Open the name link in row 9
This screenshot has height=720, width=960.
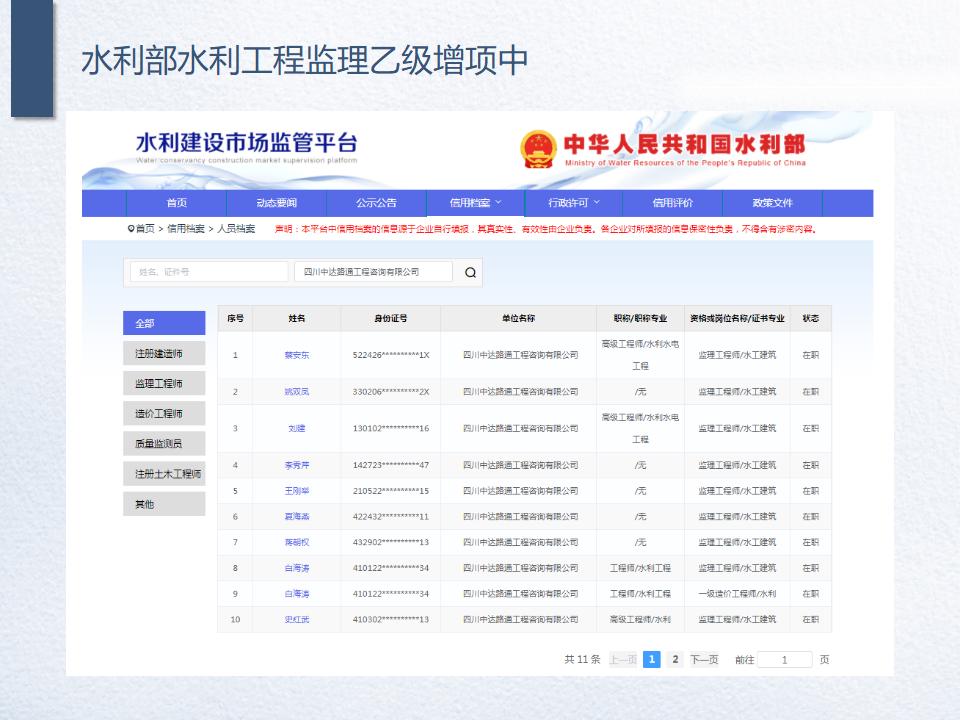pos(297,594)
